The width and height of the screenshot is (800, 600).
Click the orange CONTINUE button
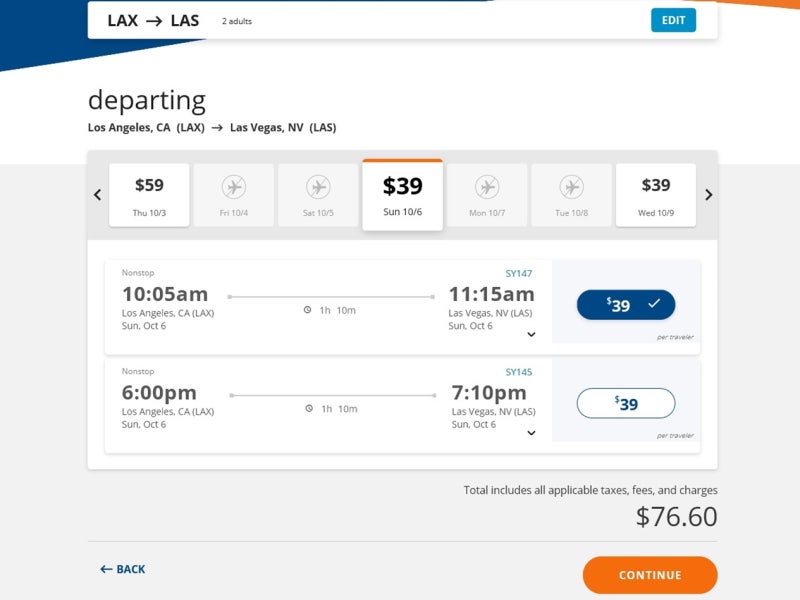point(650,575)
